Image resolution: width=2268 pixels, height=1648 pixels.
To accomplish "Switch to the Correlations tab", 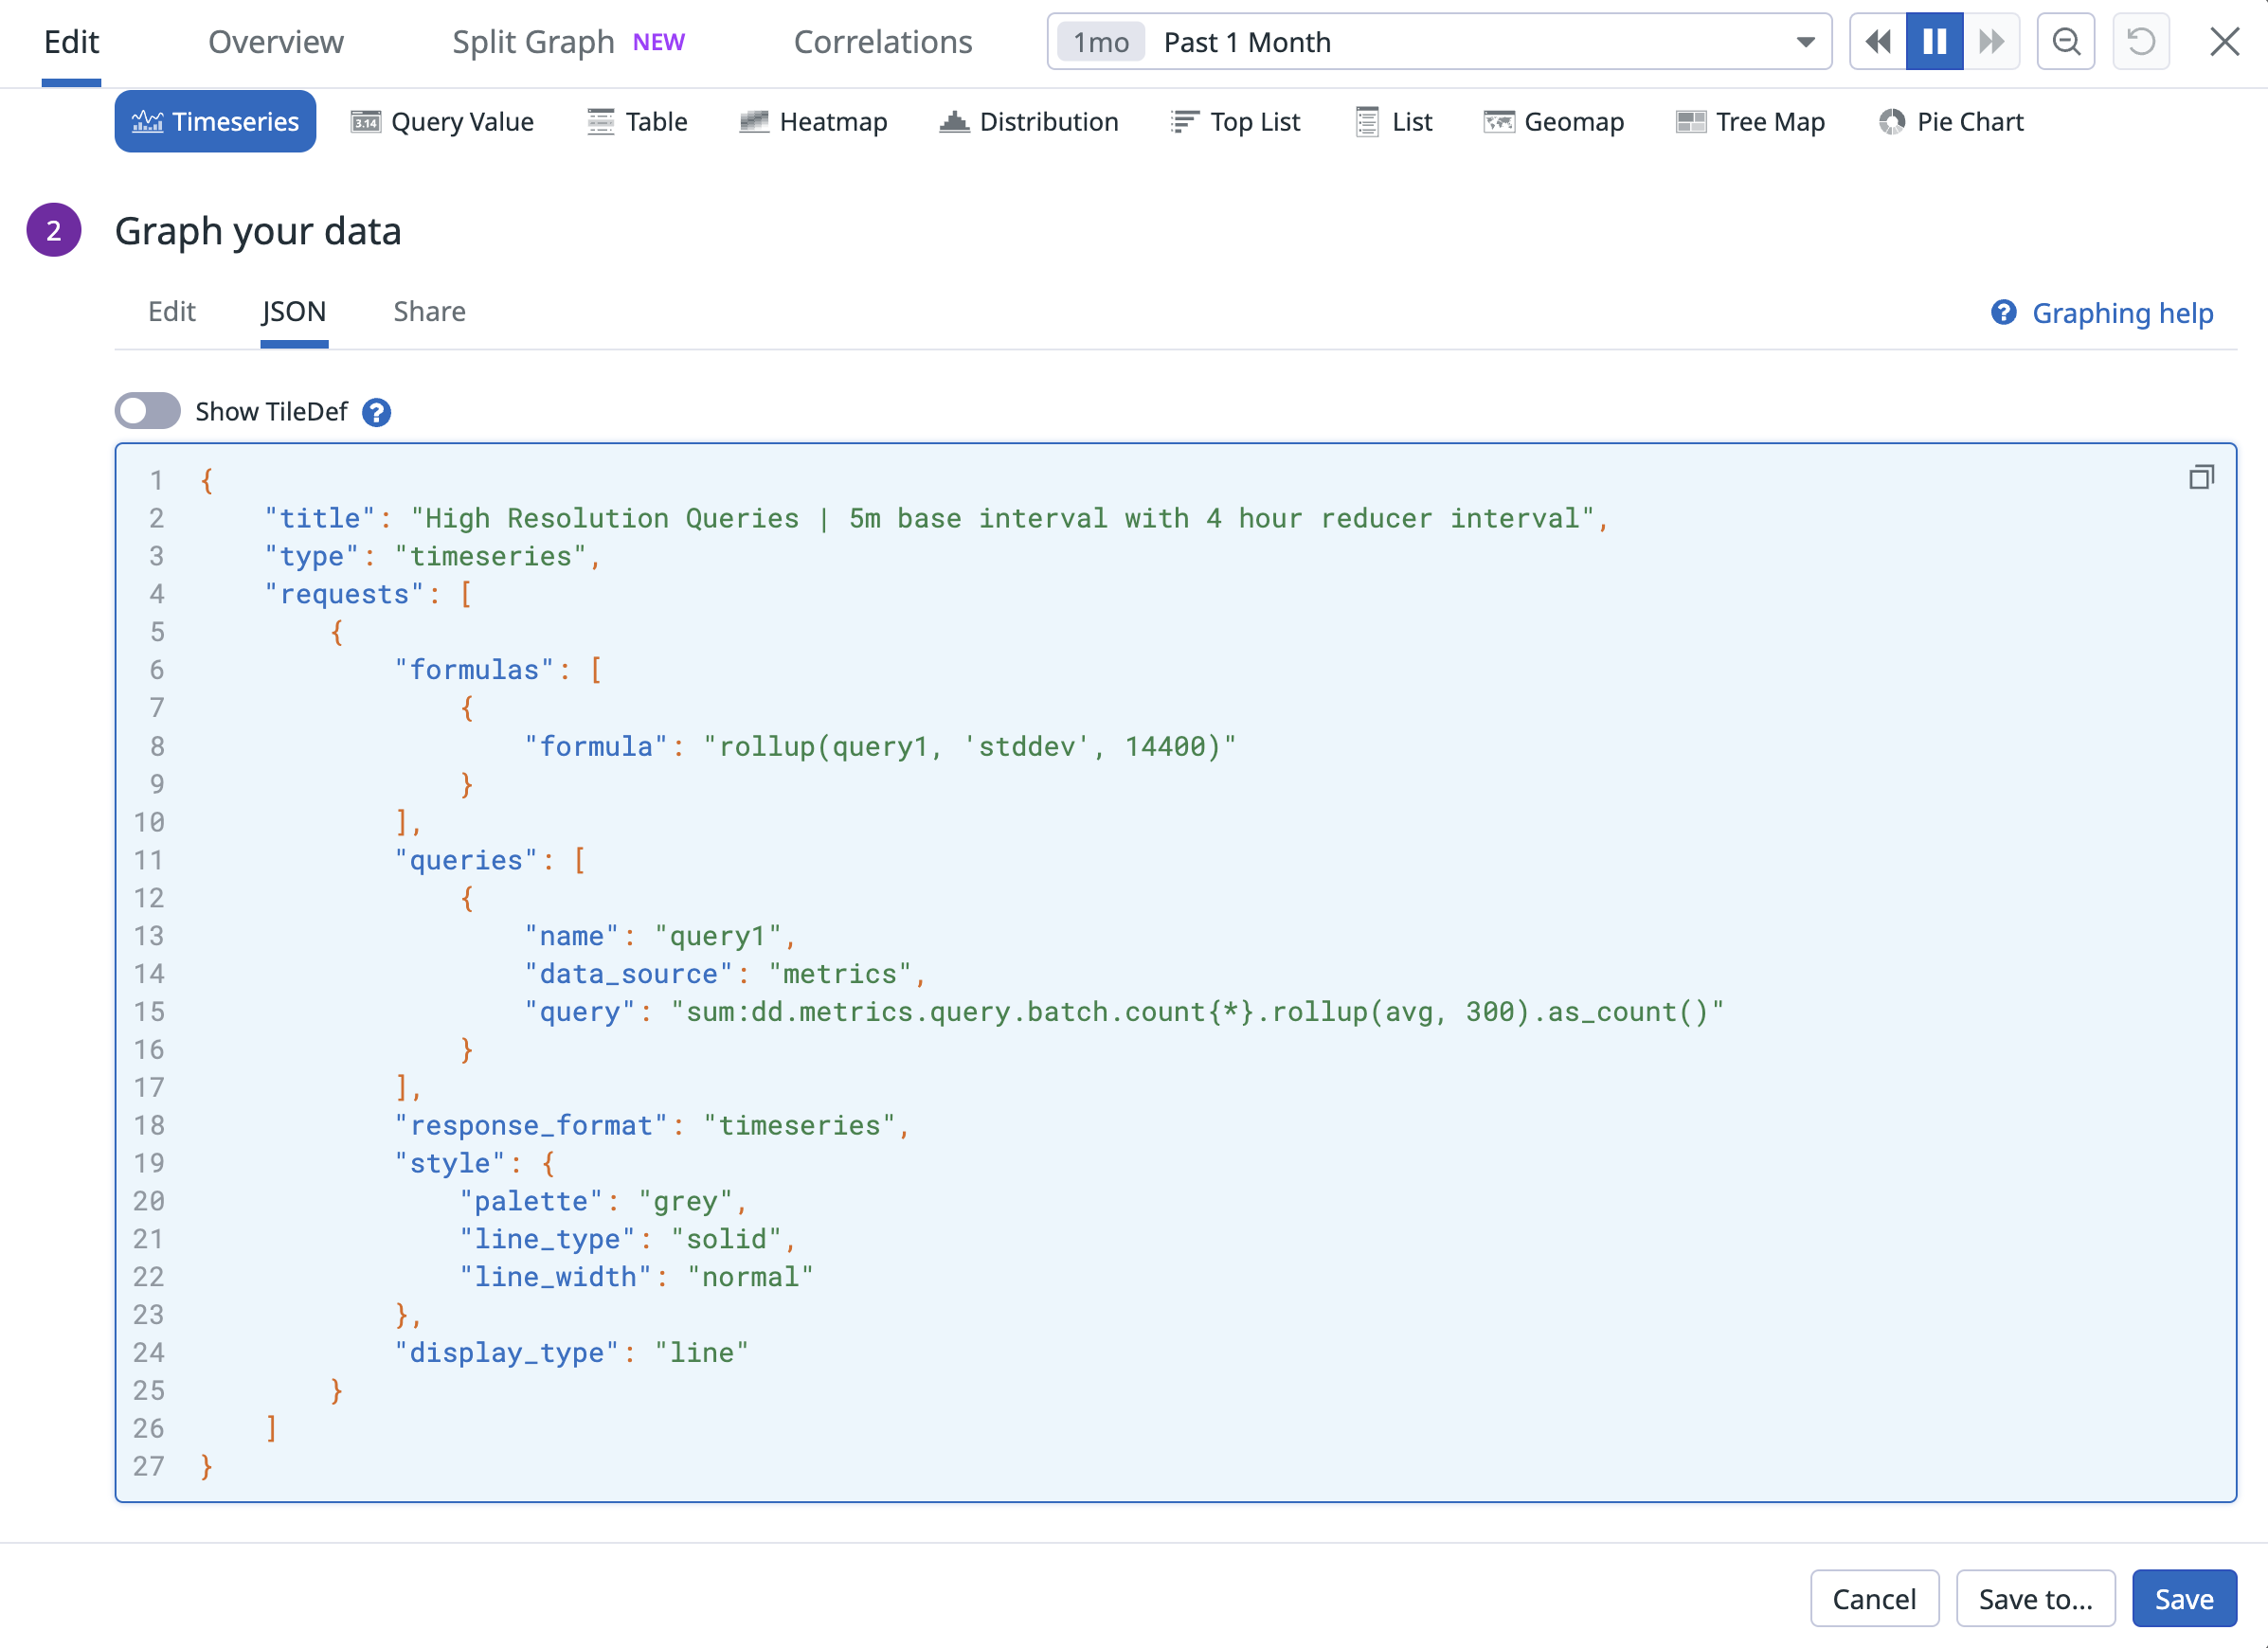I will tap(883, 41).
